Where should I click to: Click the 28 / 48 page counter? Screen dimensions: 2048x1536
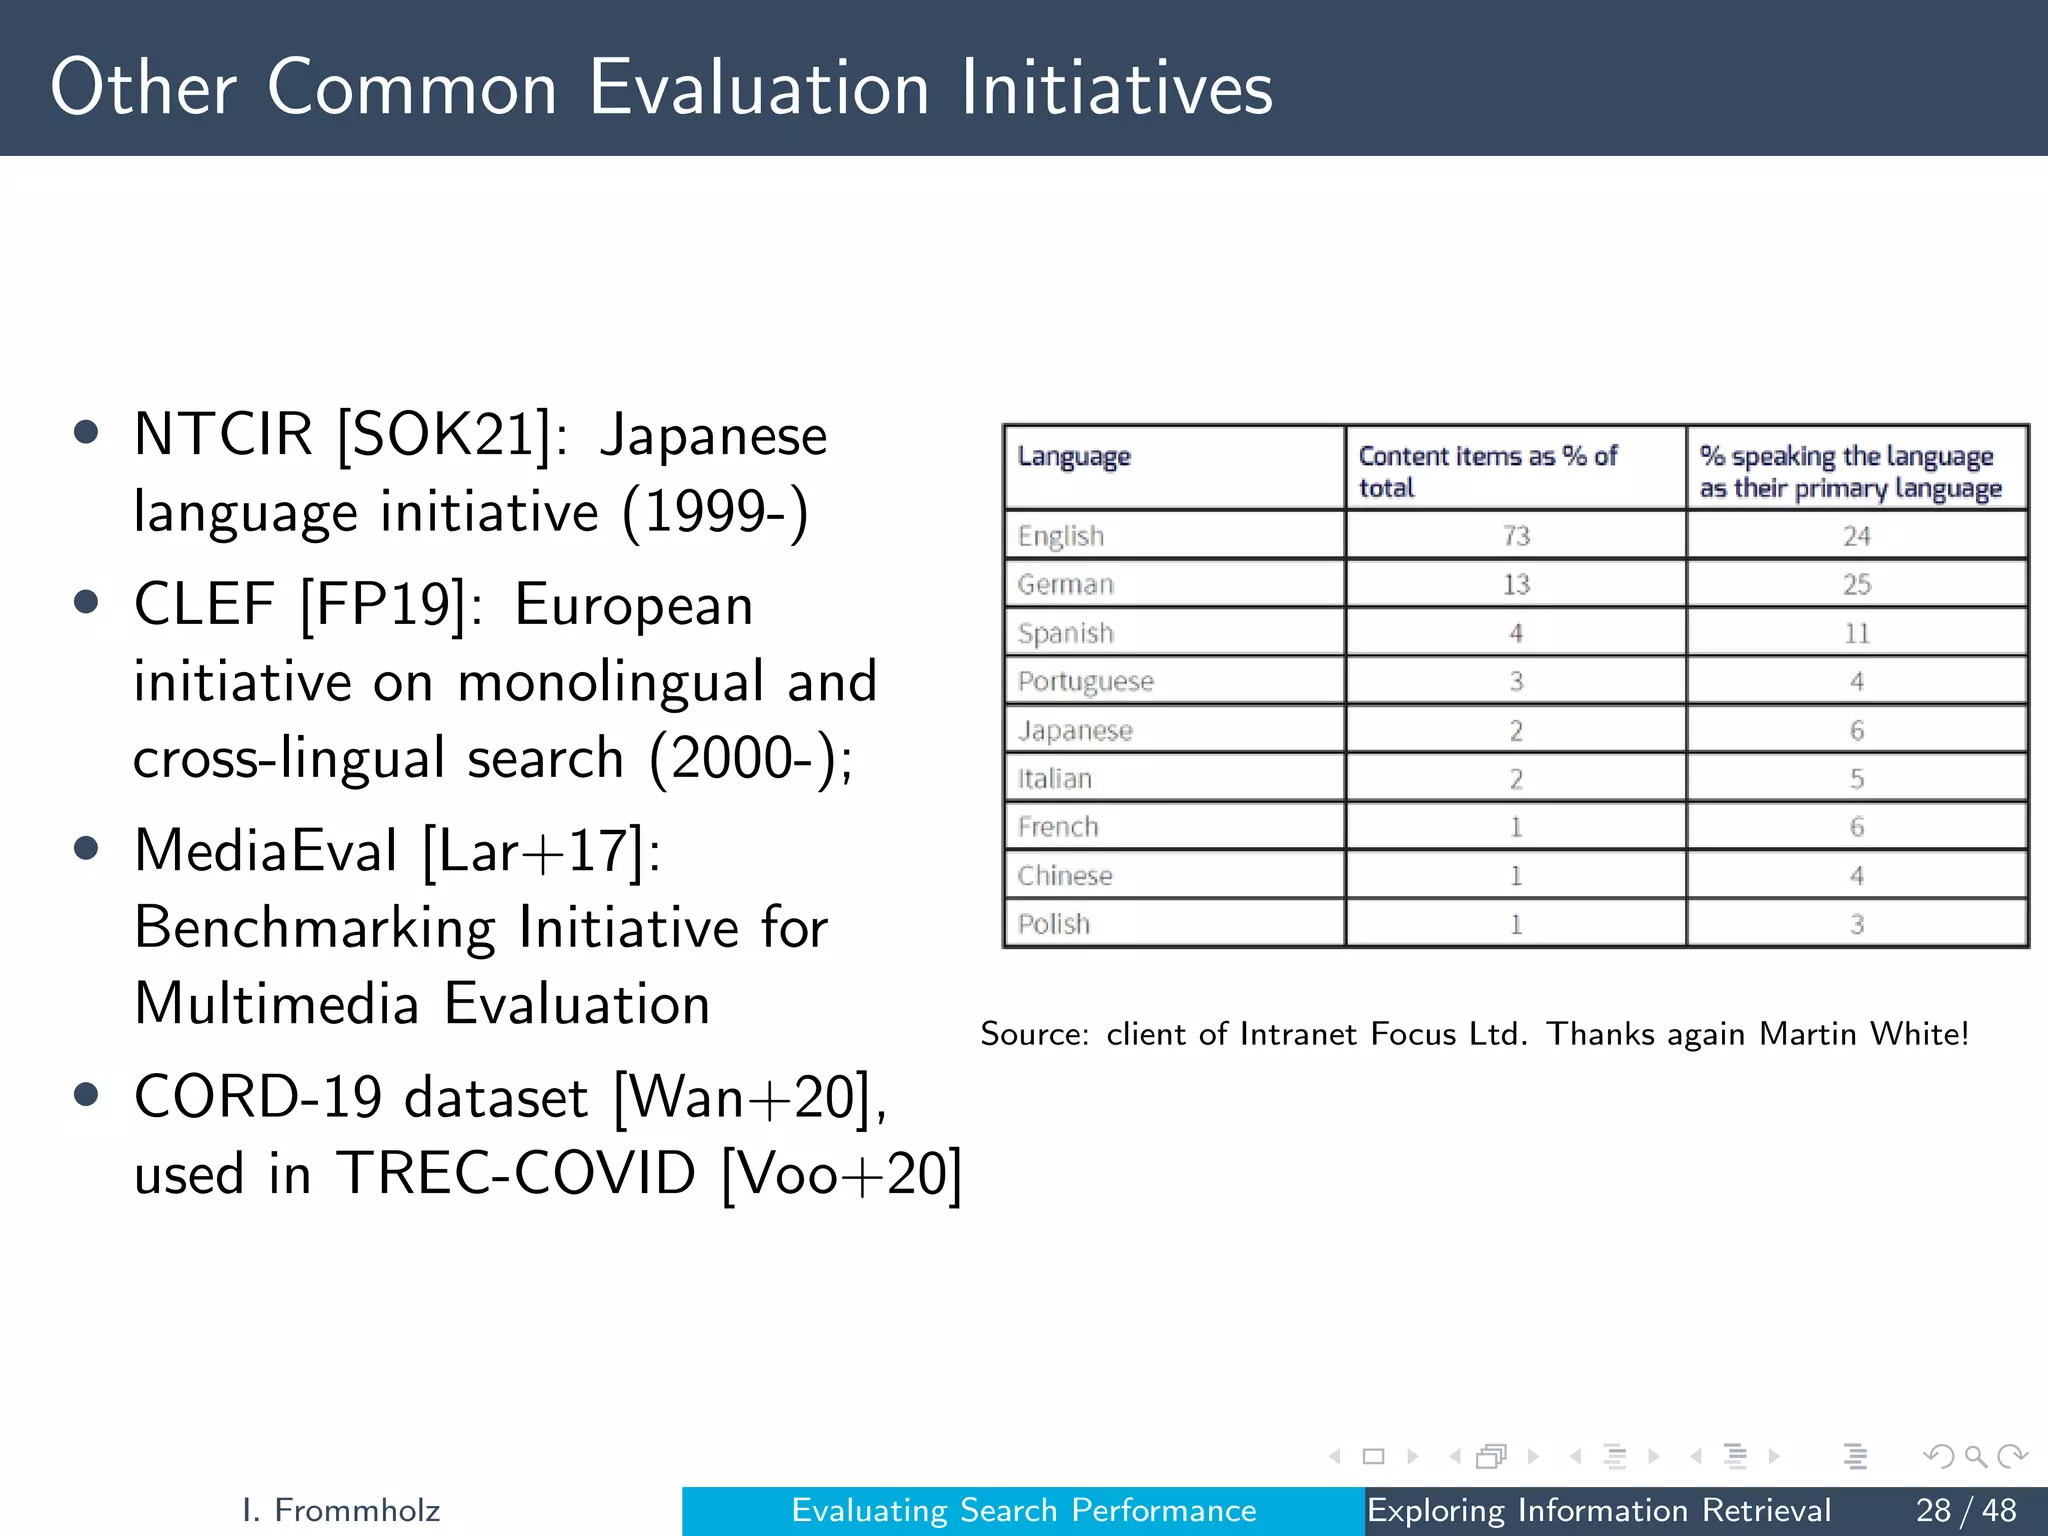(1966, 1510)
